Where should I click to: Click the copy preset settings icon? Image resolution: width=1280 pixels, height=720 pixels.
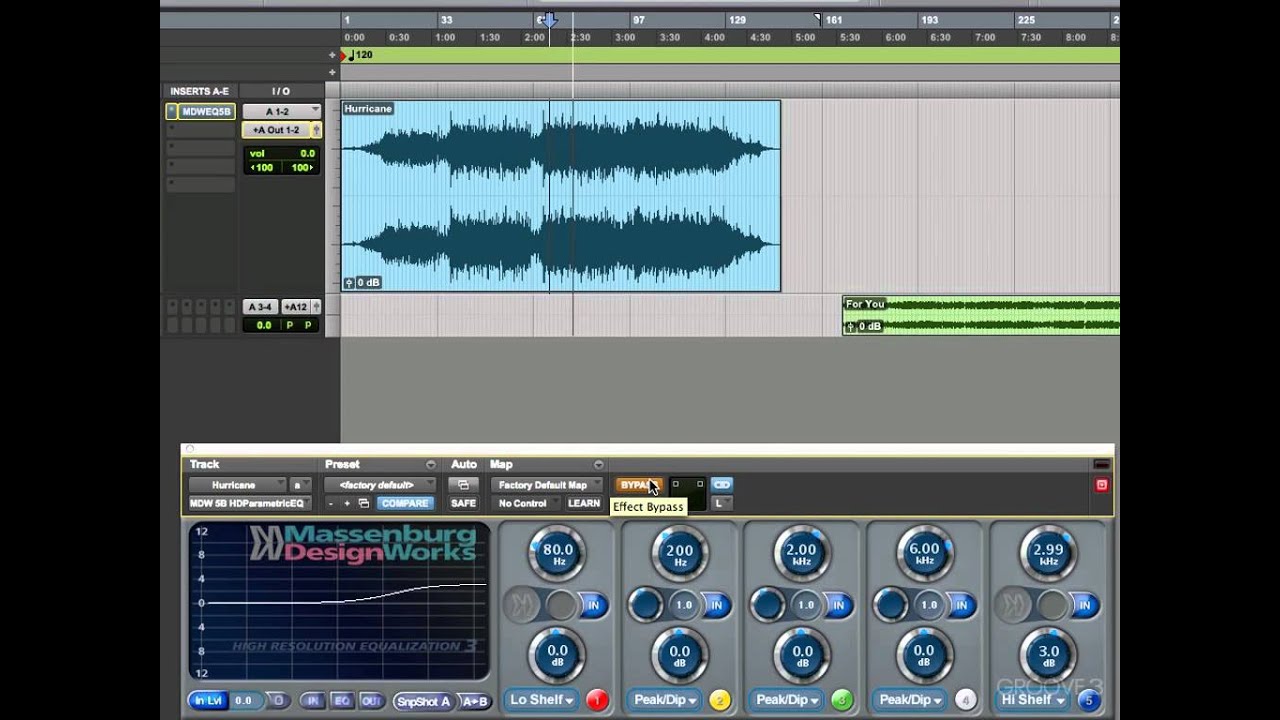(364, 503)
